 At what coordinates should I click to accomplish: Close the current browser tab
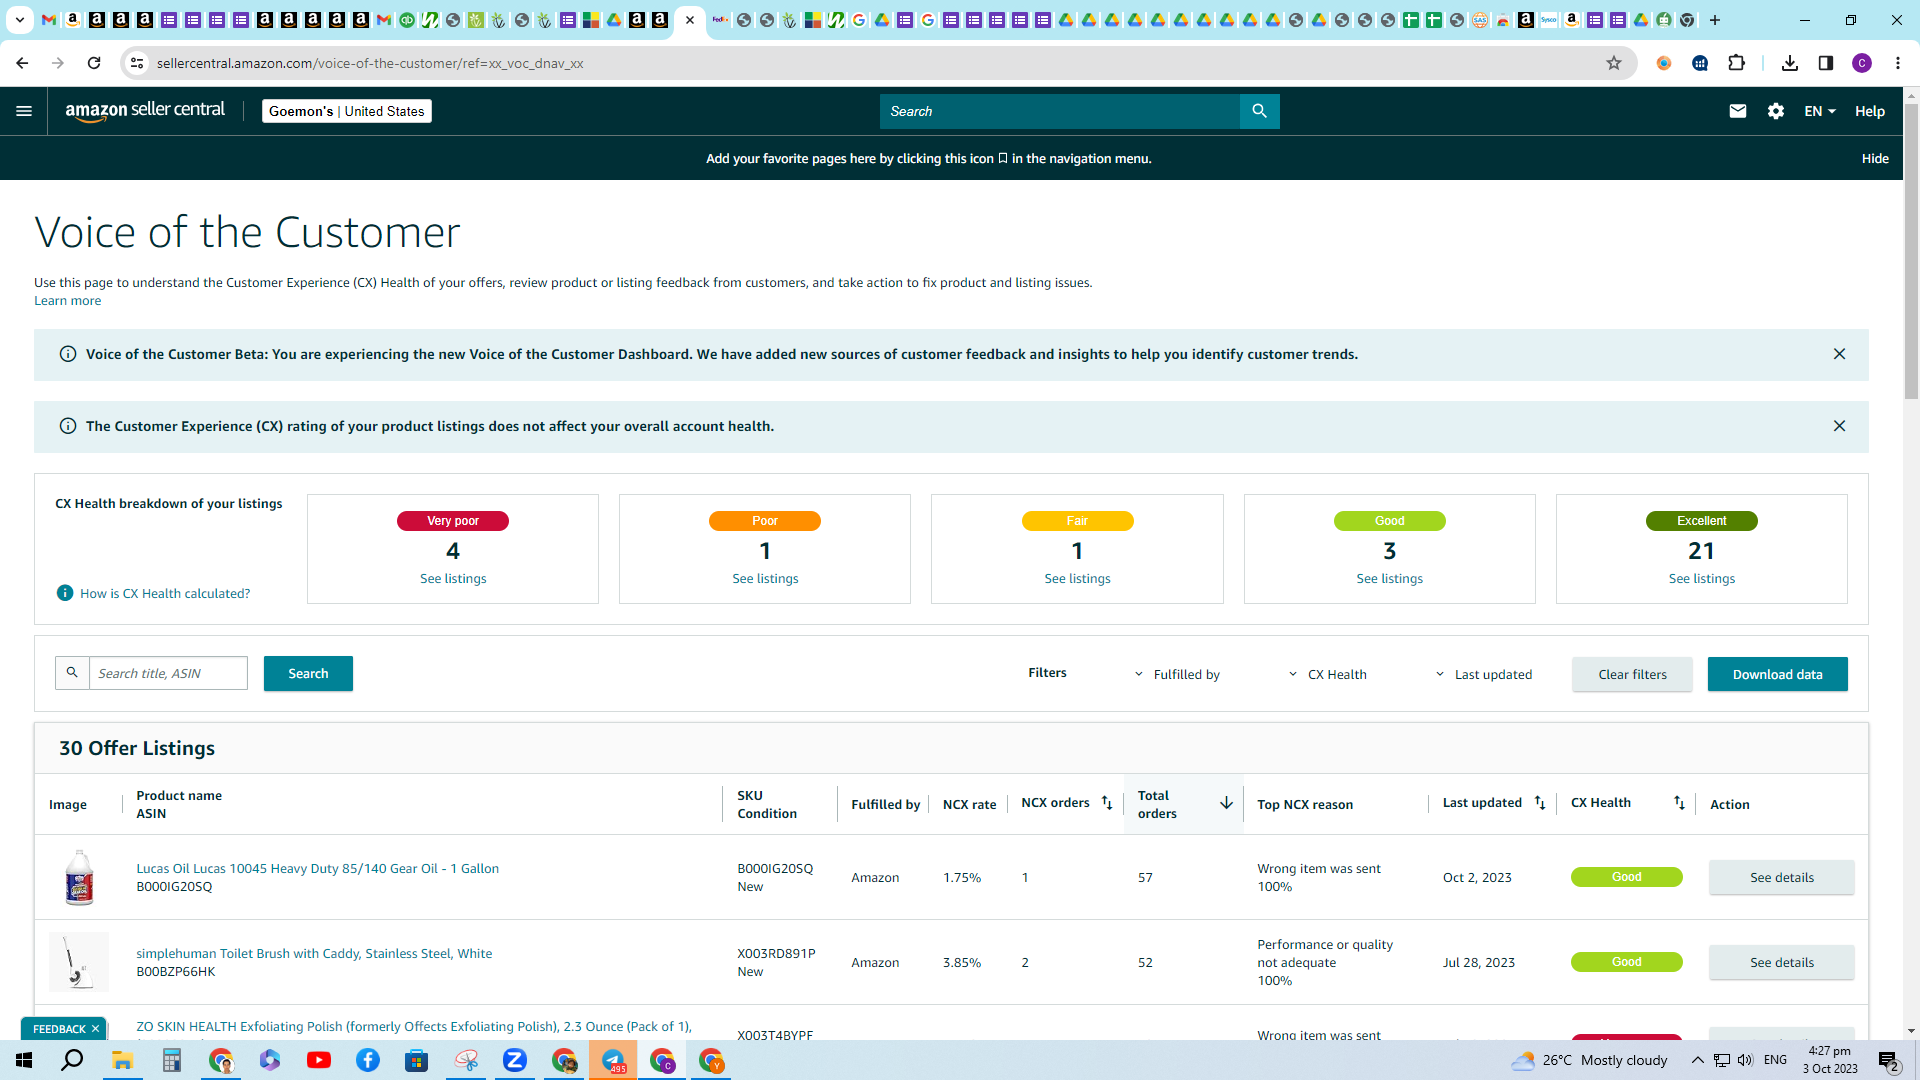690,20
